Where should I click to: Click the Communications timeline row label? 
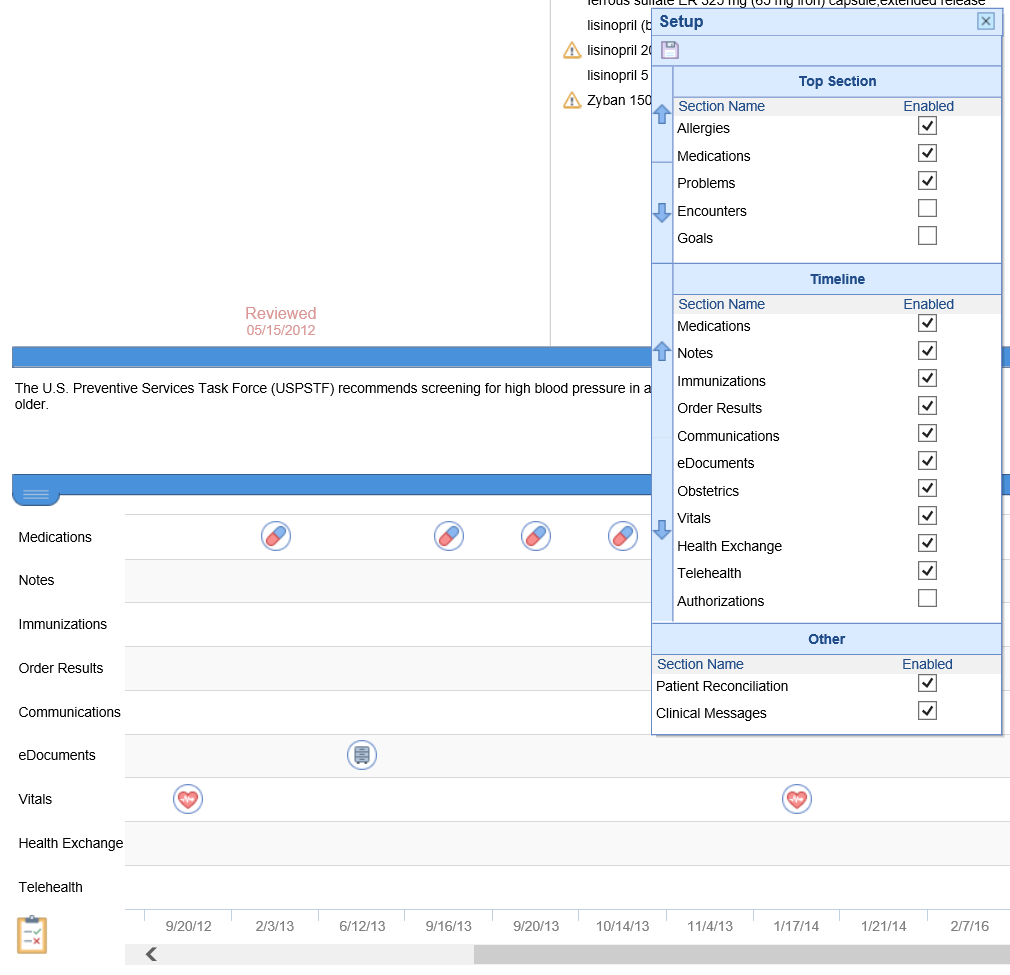point(70,712)
